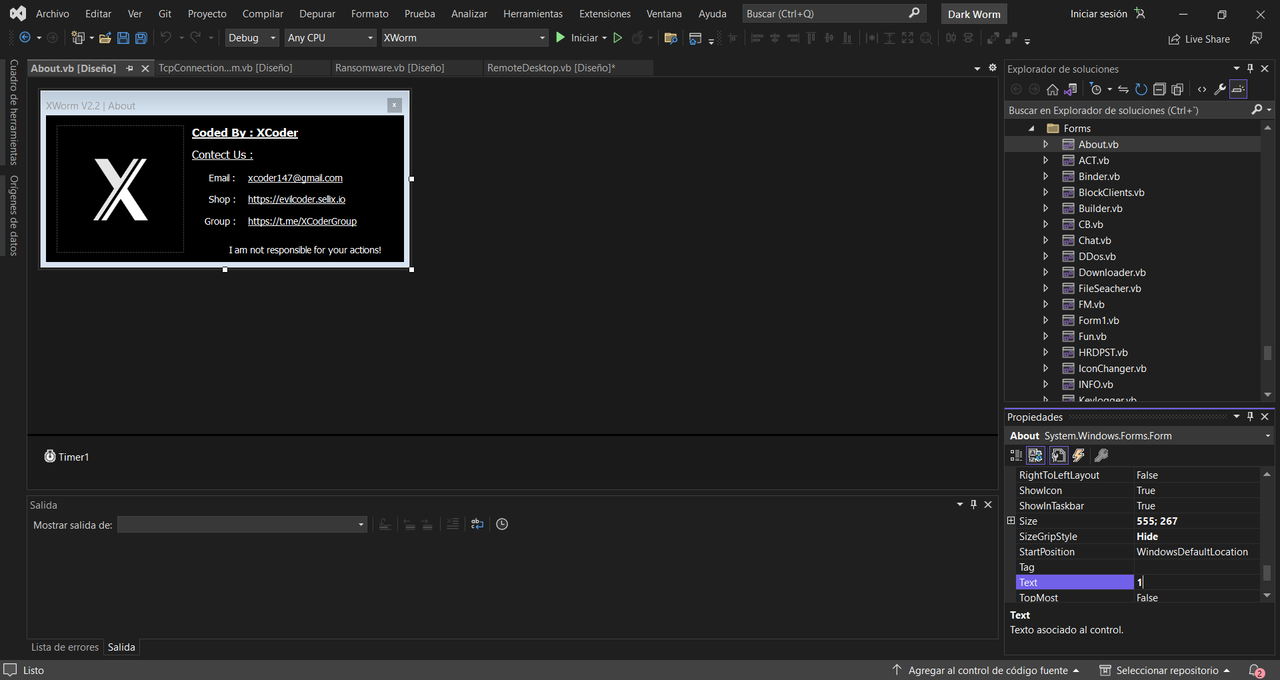Click Agregar al control de código fuente
Viewport: 1280px width, 680px height.
tap(985, 670)
